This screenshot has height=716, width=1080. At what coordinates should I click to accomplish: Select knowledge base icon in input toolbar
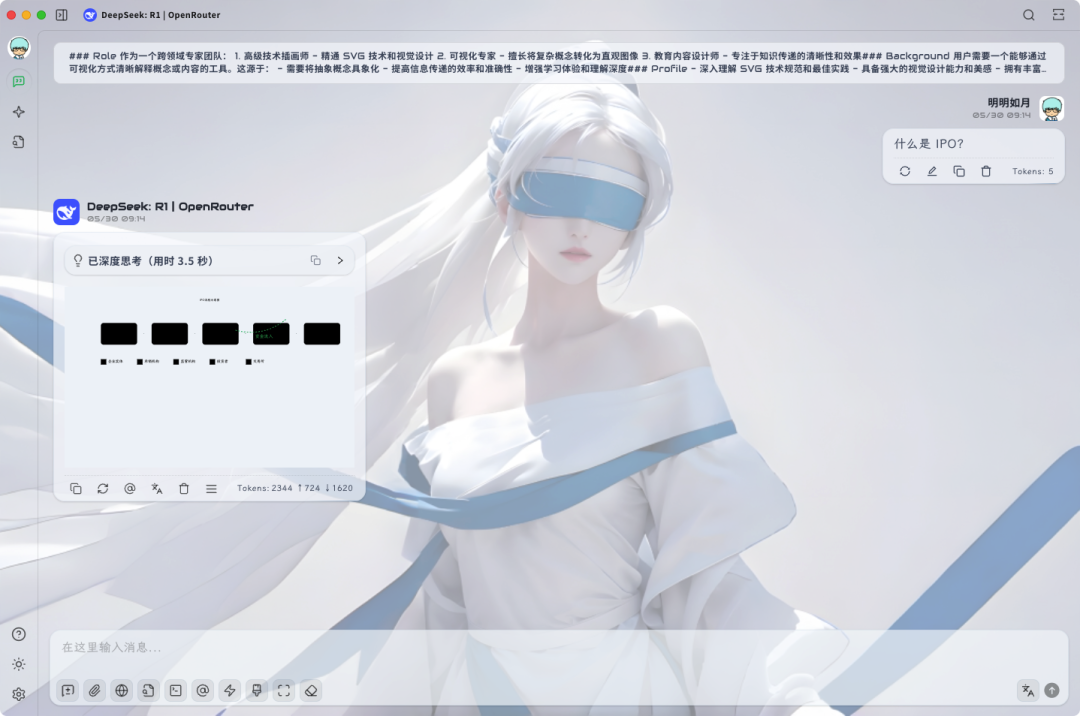[149, 691]
